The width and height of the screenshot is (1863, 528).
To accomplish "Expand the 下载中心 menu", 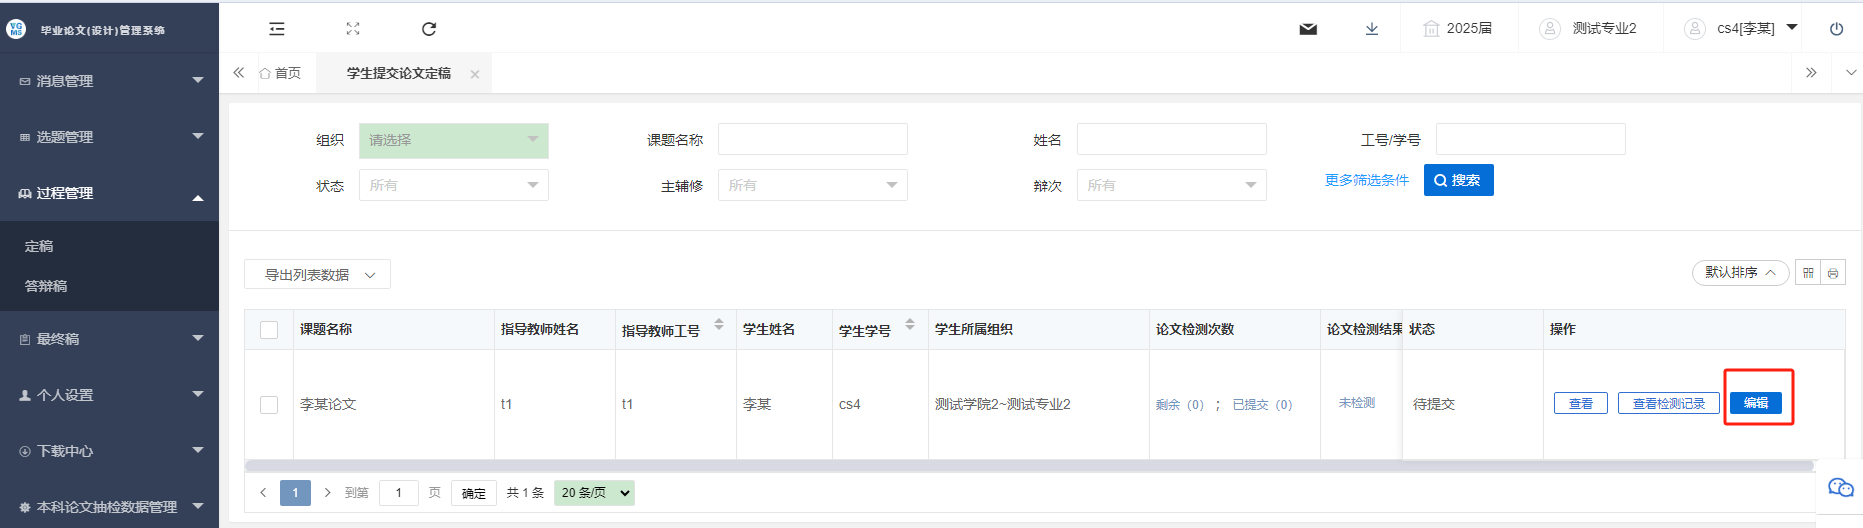I will (x=109, y=451).
